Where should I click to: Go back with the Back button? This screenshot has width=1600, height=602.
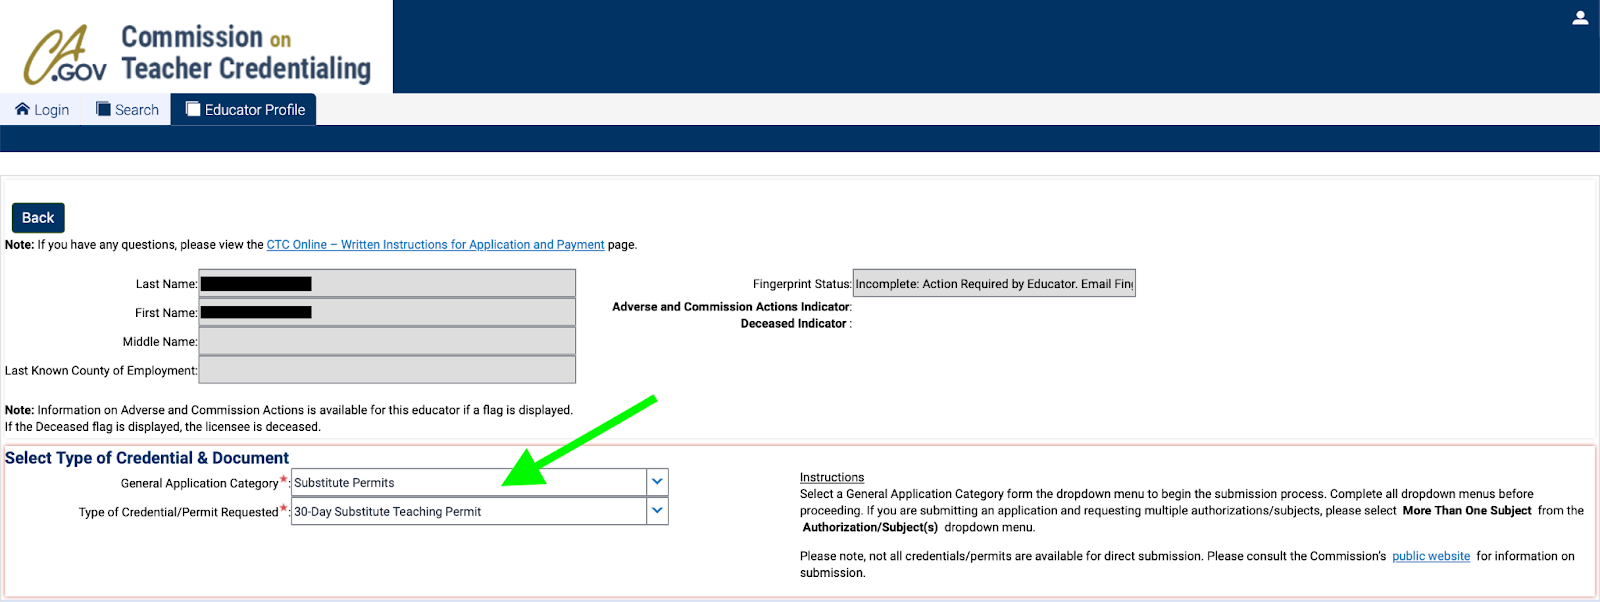(x=38, y=217)
